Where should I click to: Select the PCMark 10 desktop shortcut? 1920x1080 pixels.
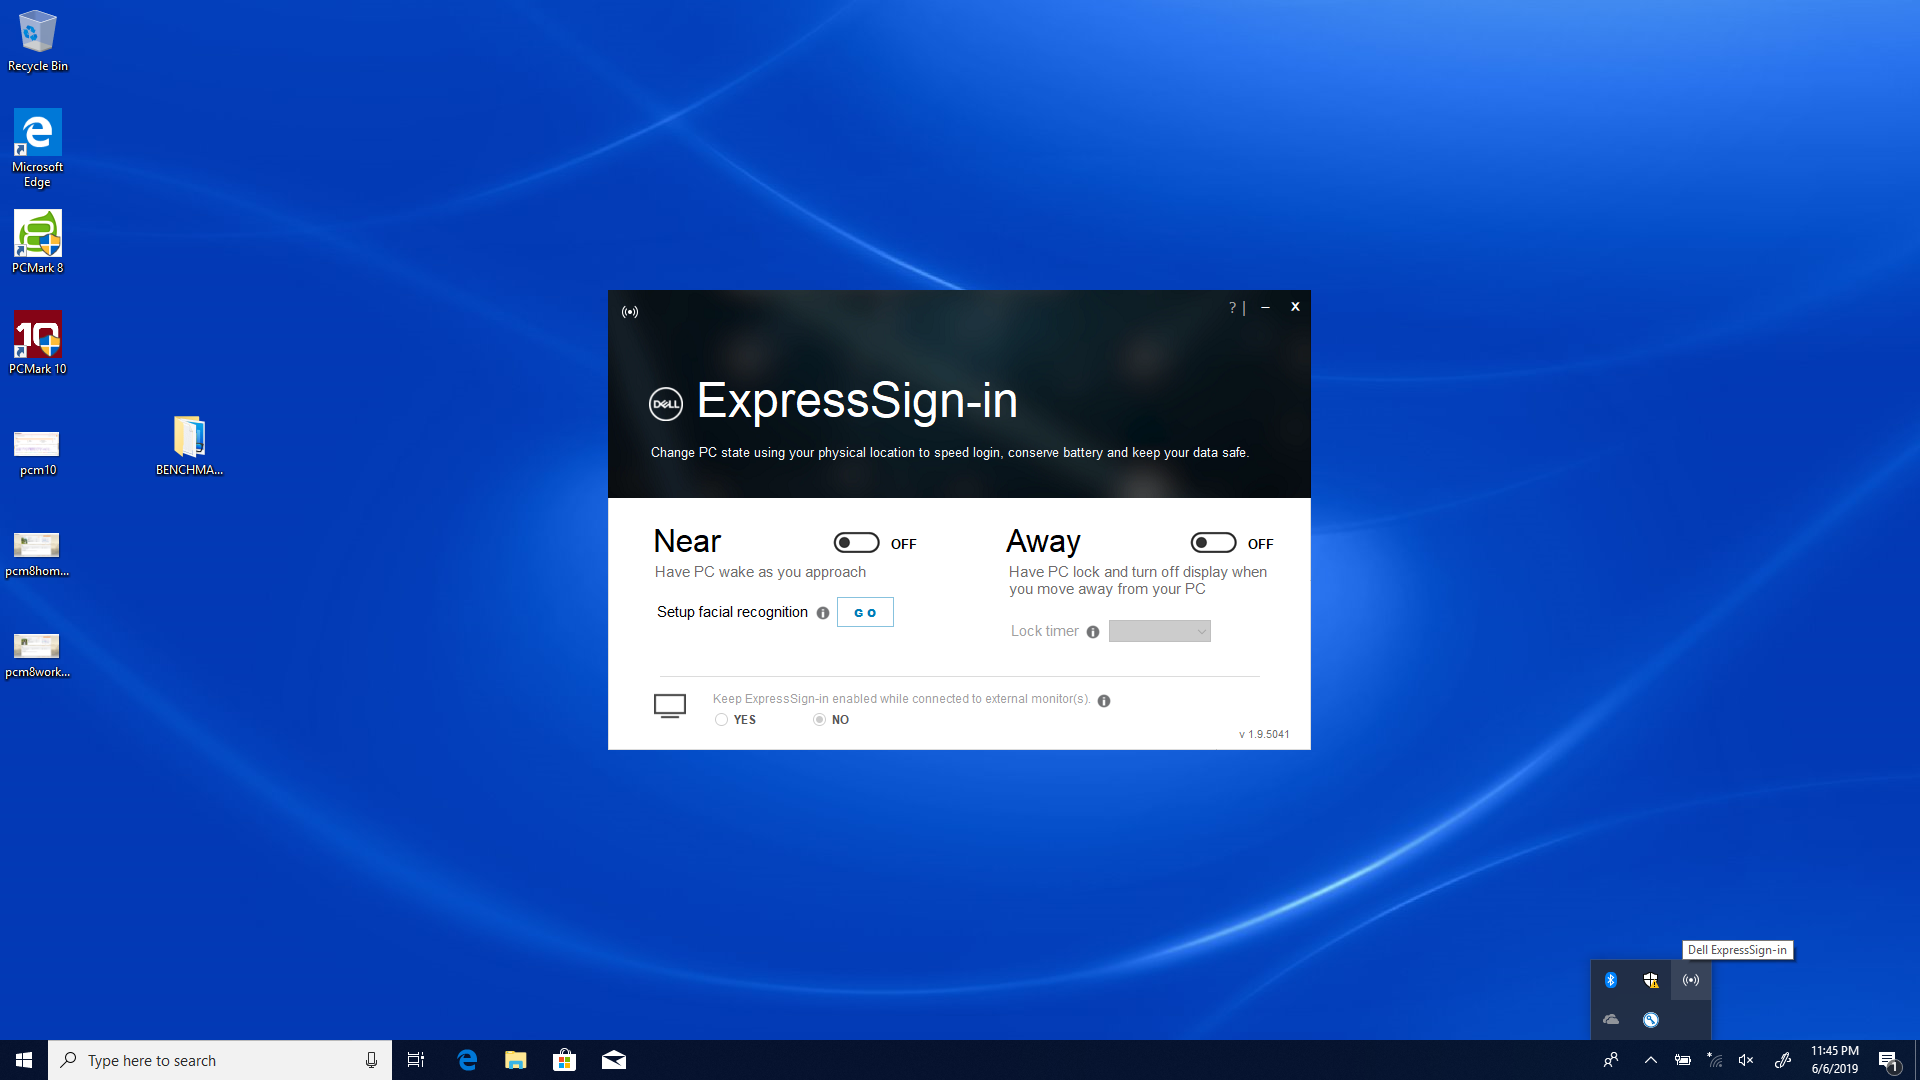coord(38,343)
